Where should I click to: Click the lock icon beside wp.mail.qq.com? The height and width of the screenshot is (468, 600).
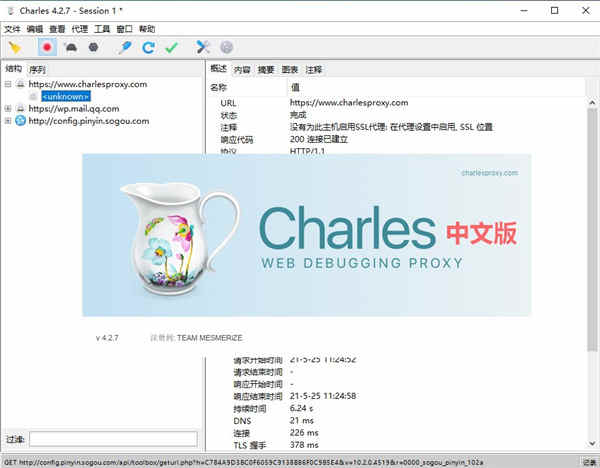(x=20, y=109)
